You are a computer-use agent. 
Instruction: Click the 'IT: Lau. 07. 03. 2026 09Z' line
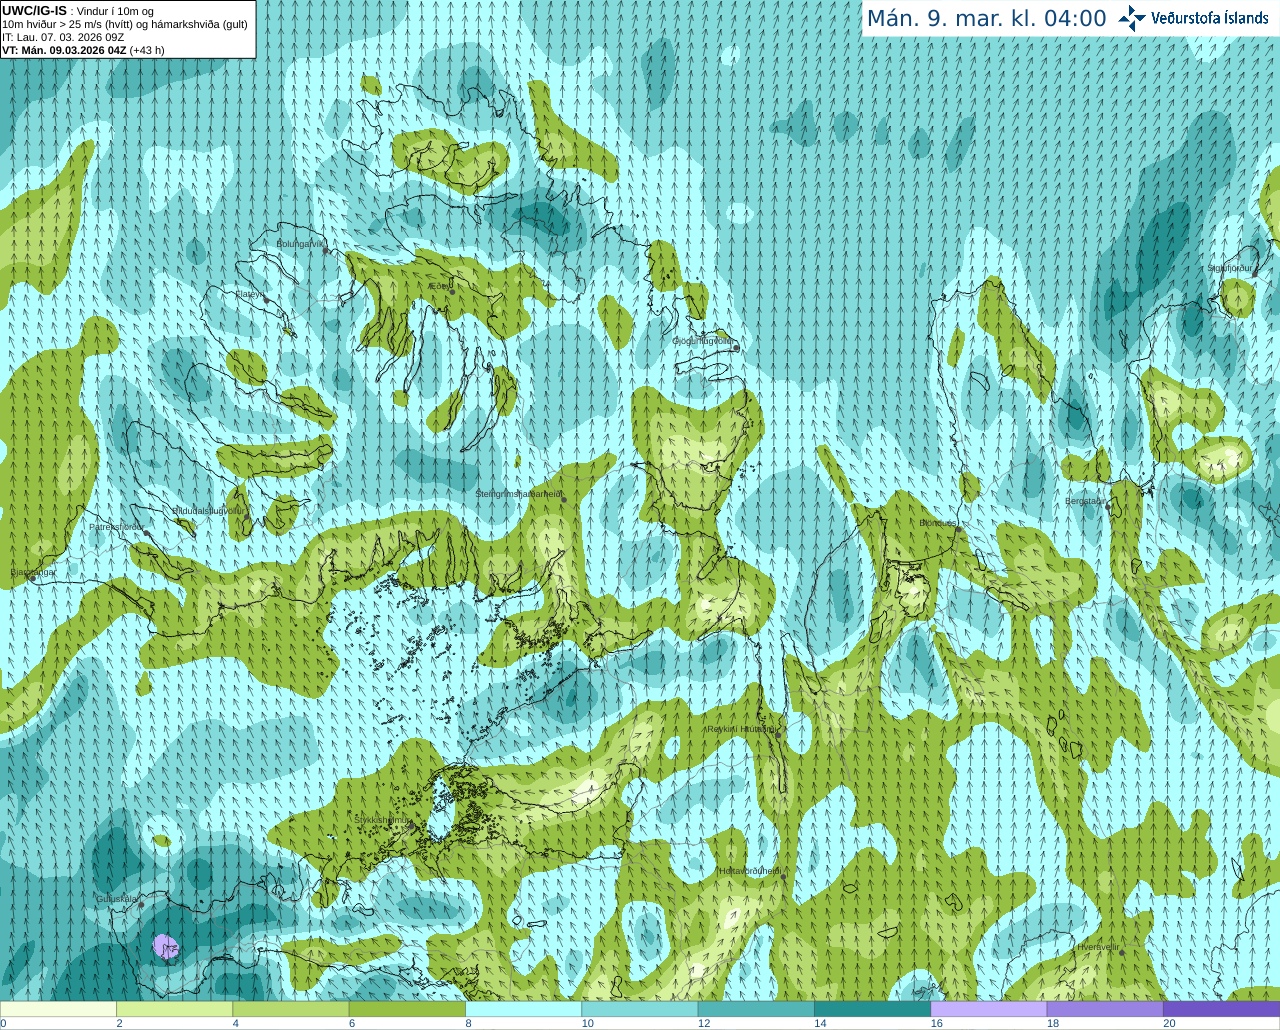pyautogui.click(x=64, y=37)
